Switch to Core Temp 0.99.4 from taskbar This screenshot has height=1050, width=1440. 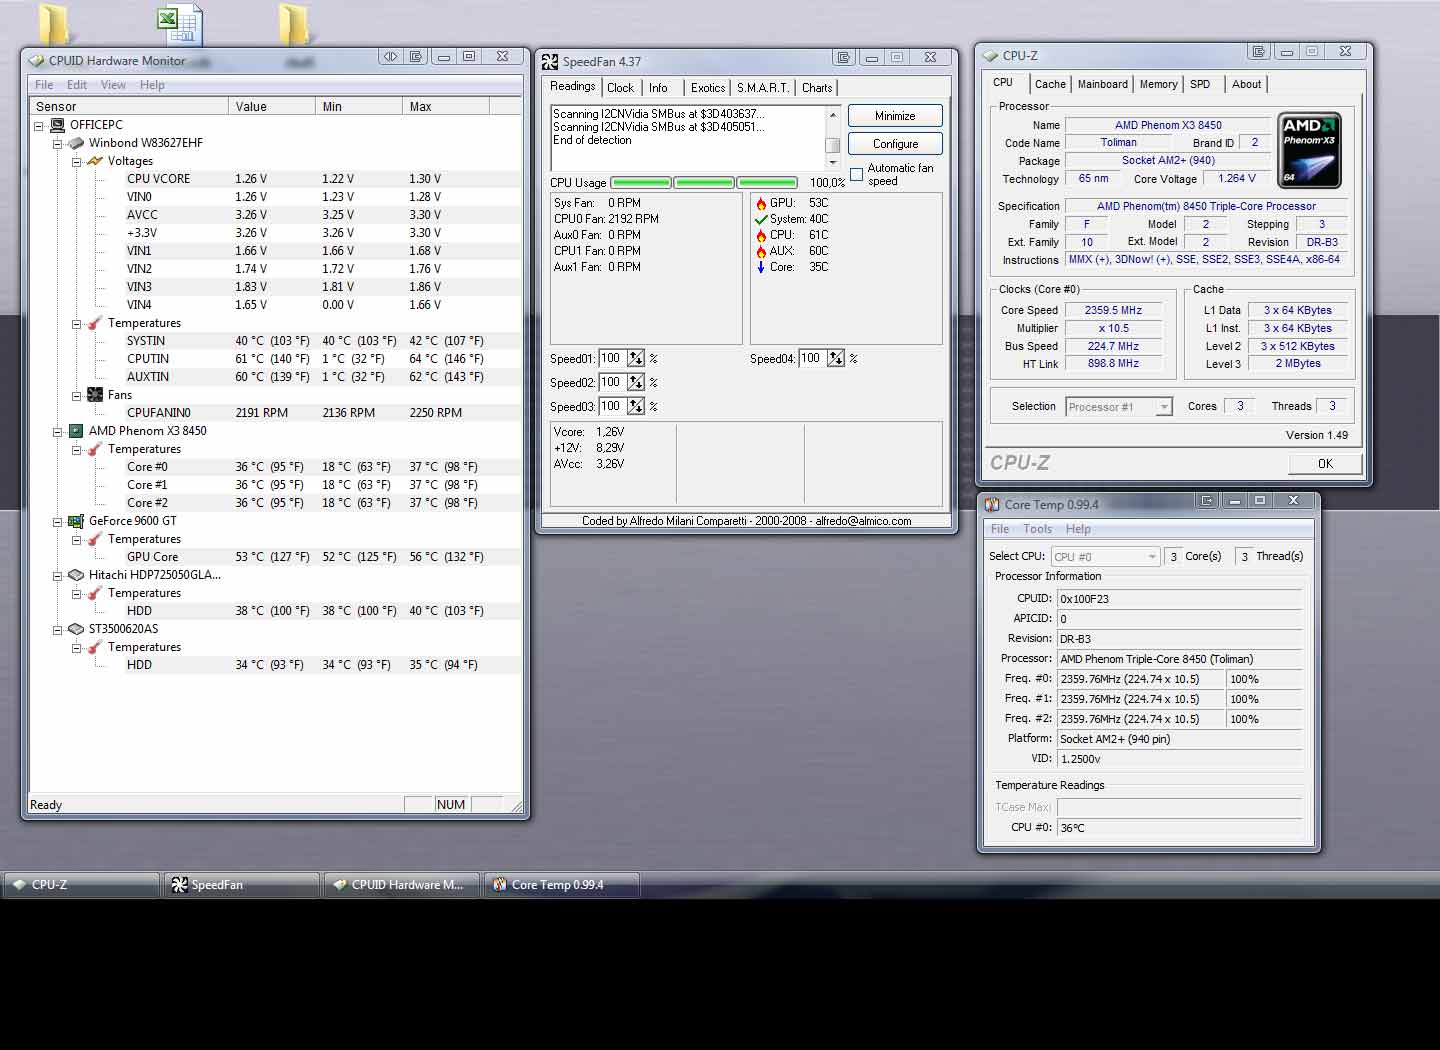pyautogui.click(x=562, y=885)
